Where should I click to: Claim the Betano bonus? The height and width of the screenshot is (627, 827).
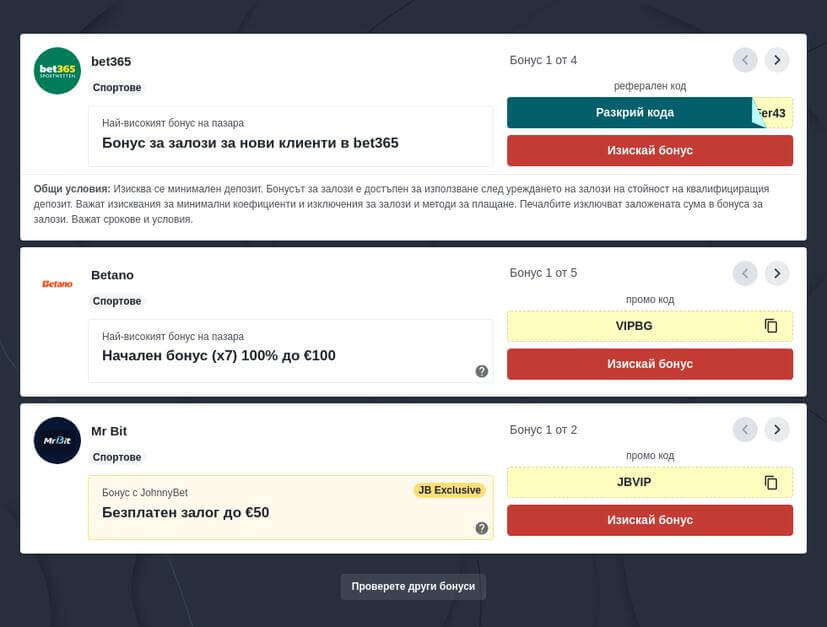pos(649,364)
